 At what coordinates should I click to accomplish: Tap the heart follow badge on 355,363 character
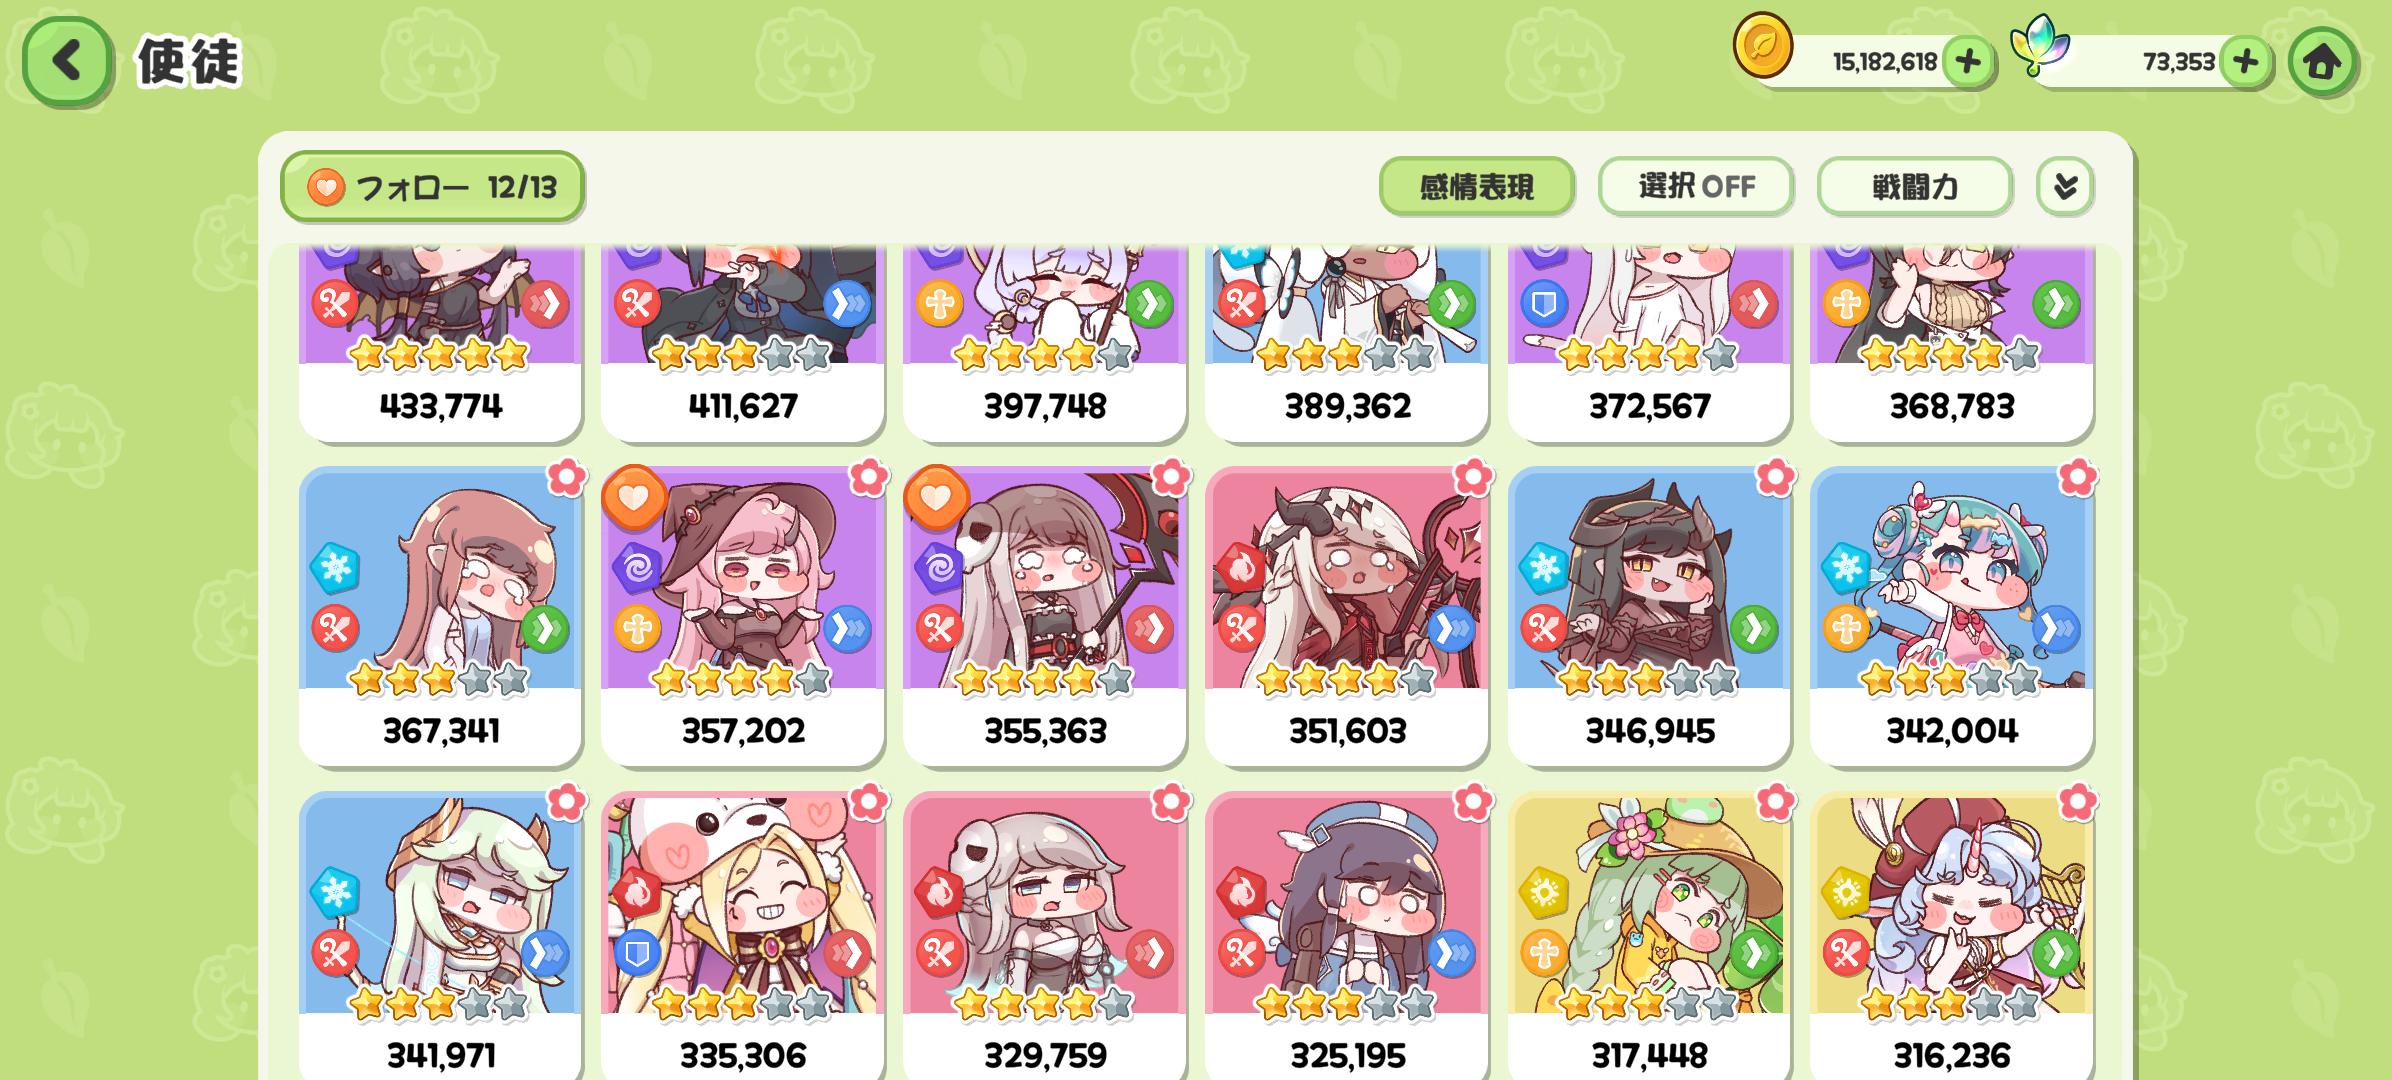pos(936,497)
